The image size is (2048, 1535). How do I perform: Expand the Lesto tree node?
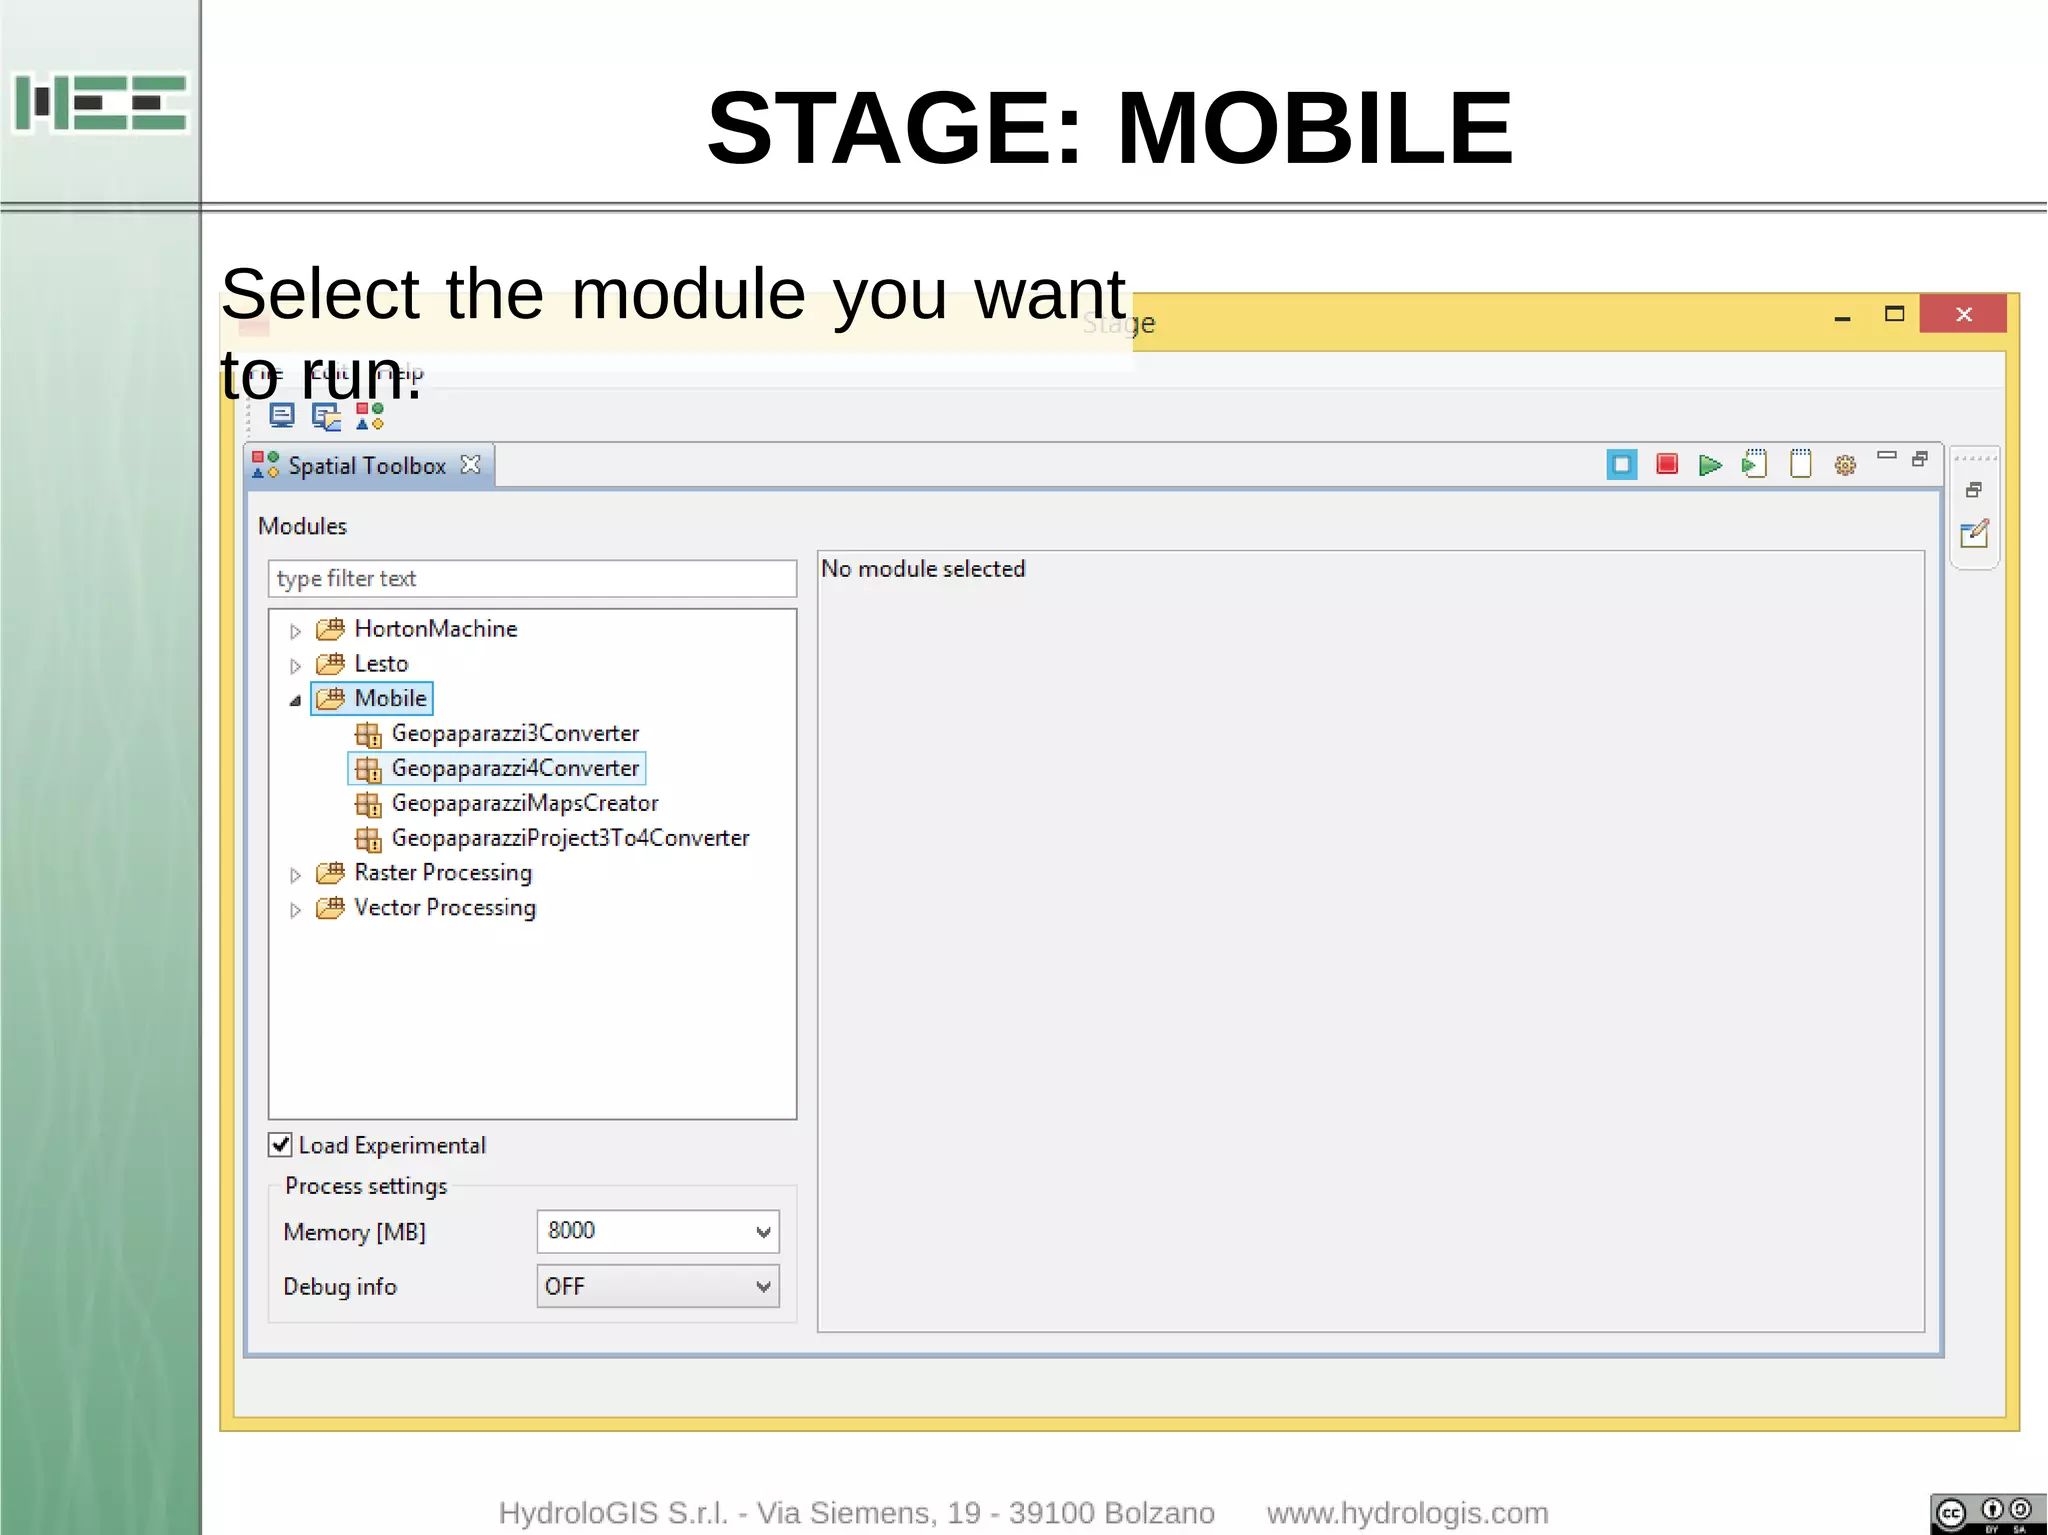point(295,666)
